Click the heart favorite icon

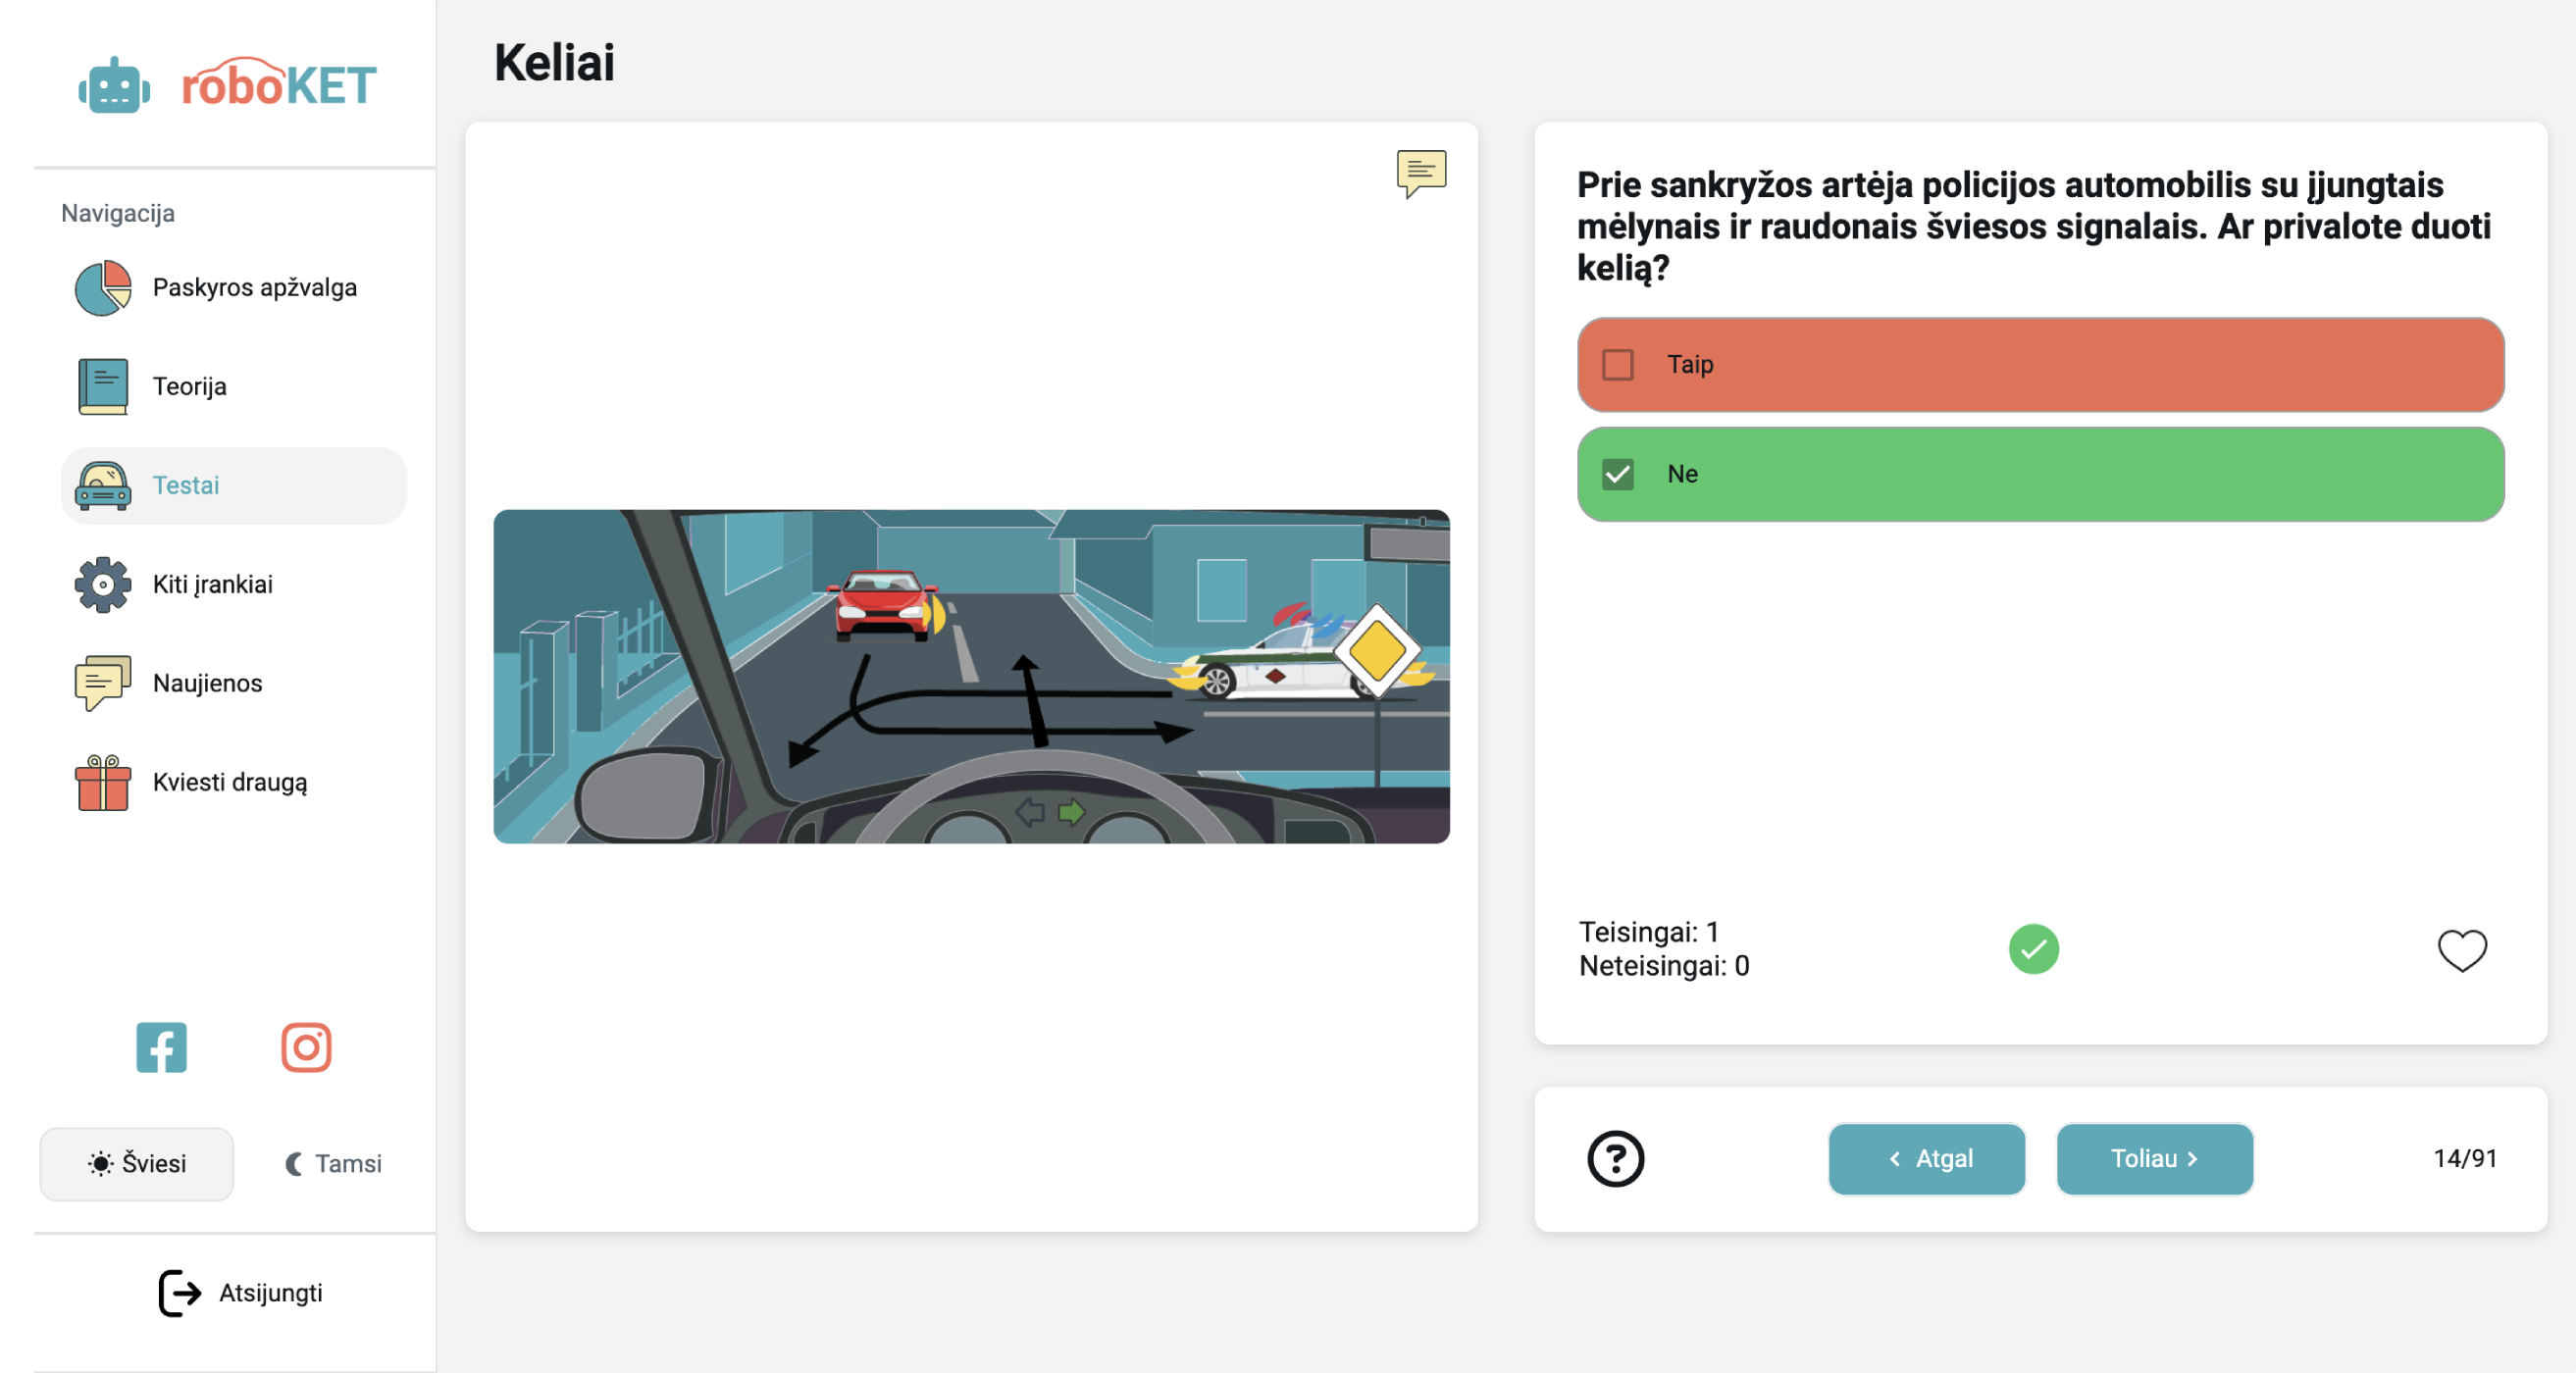point(2465,948)
